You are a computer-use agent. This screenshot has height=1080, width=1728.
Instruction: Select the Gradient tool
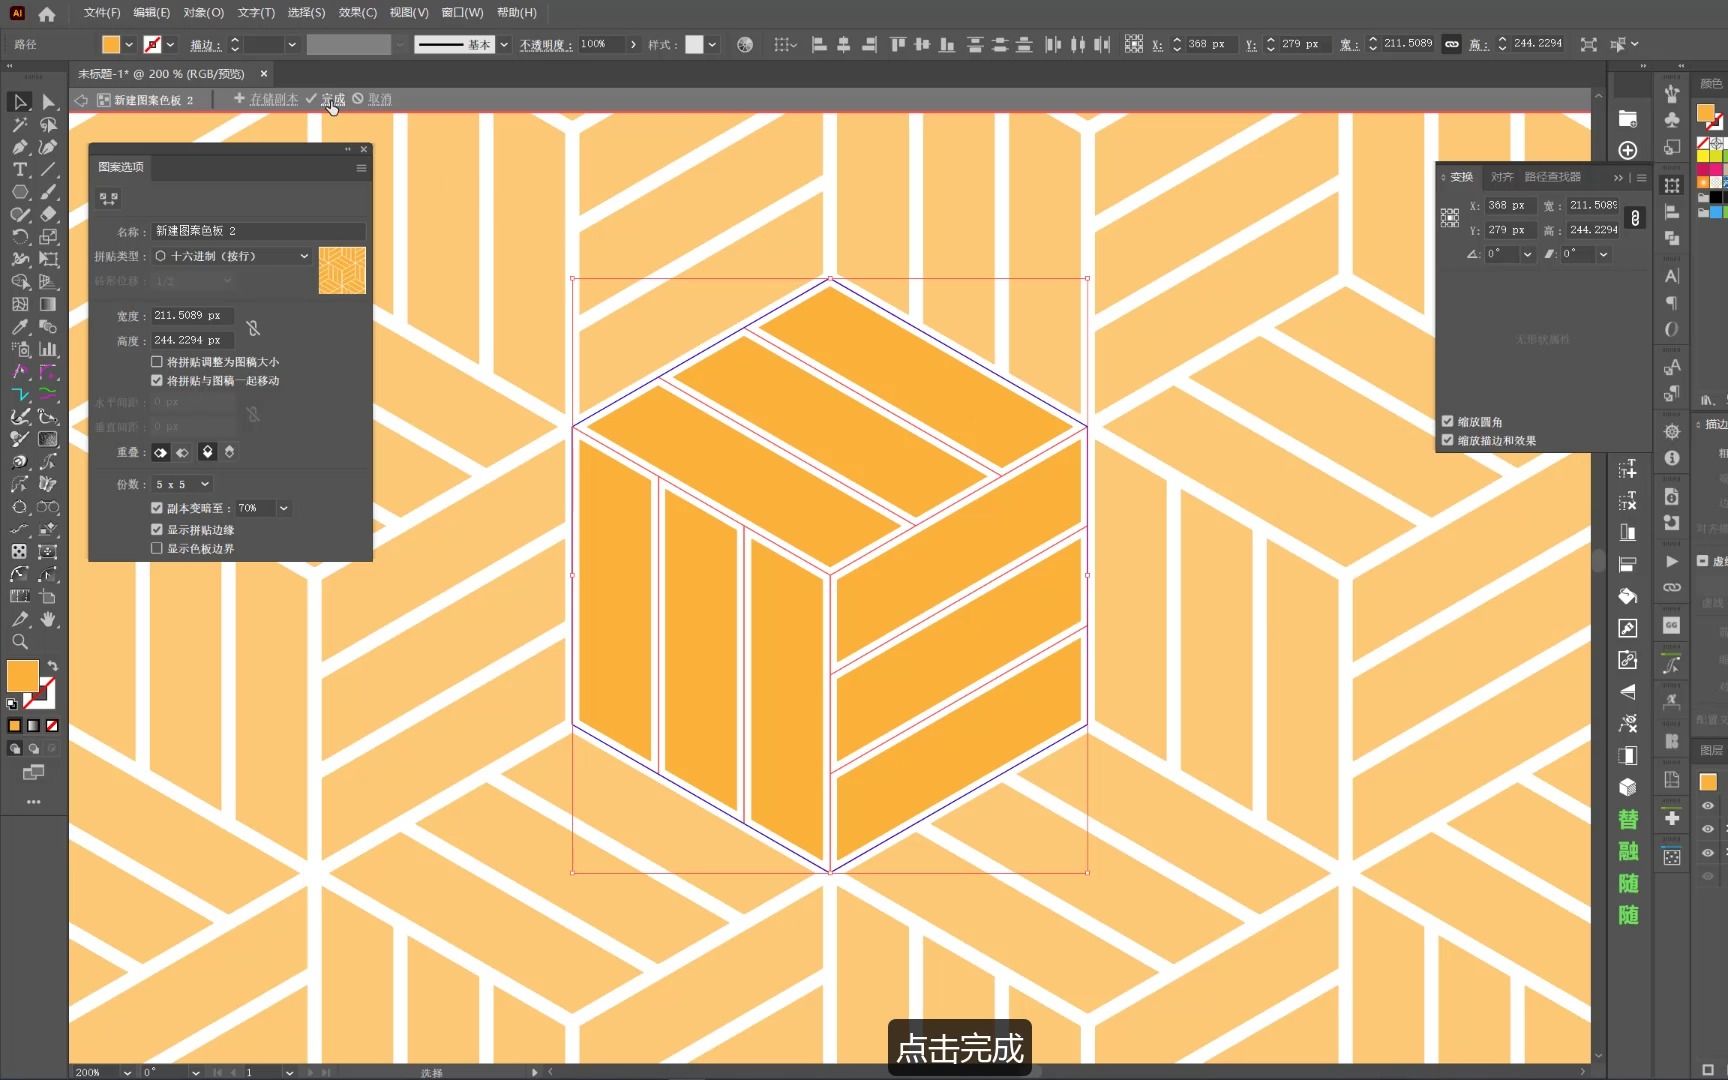pyautogui.click(x=48, y=304)
